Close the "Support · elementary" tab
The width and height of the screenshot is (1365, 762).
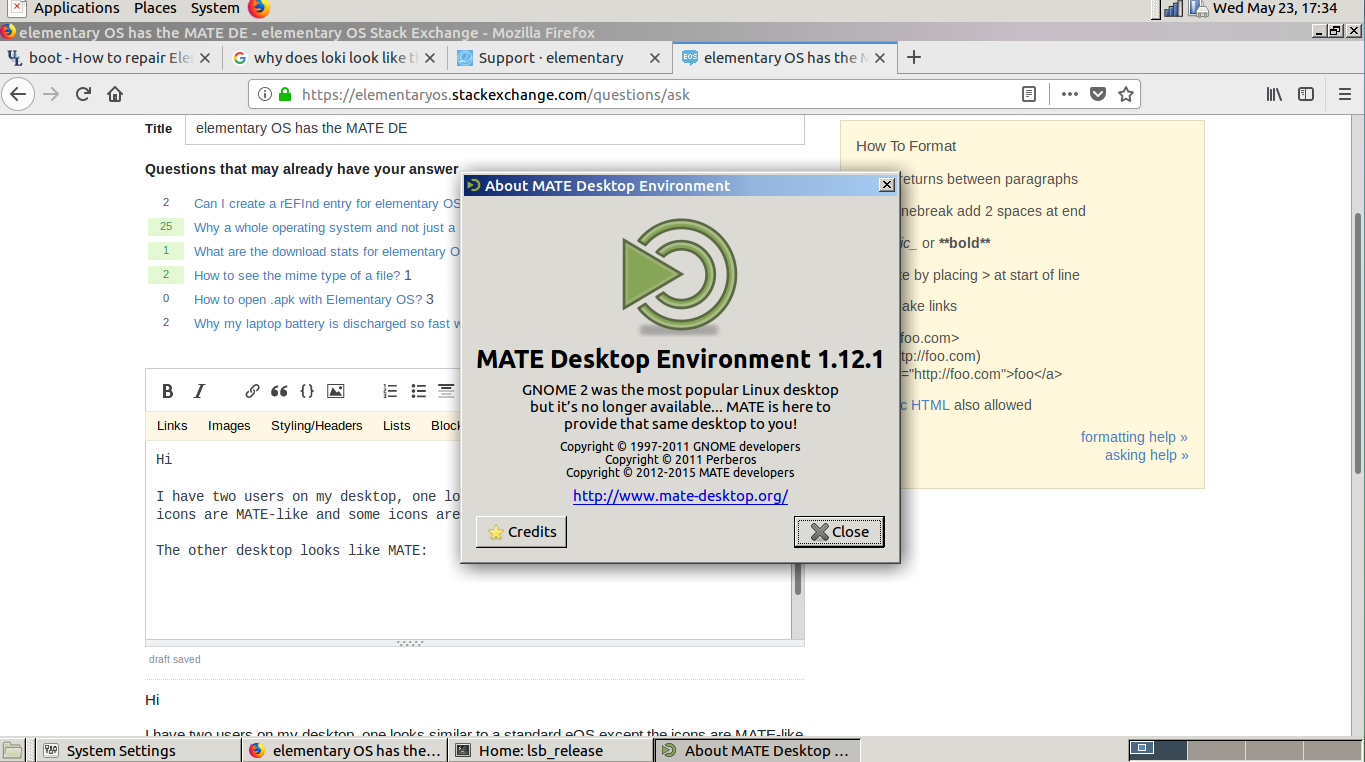655,58
